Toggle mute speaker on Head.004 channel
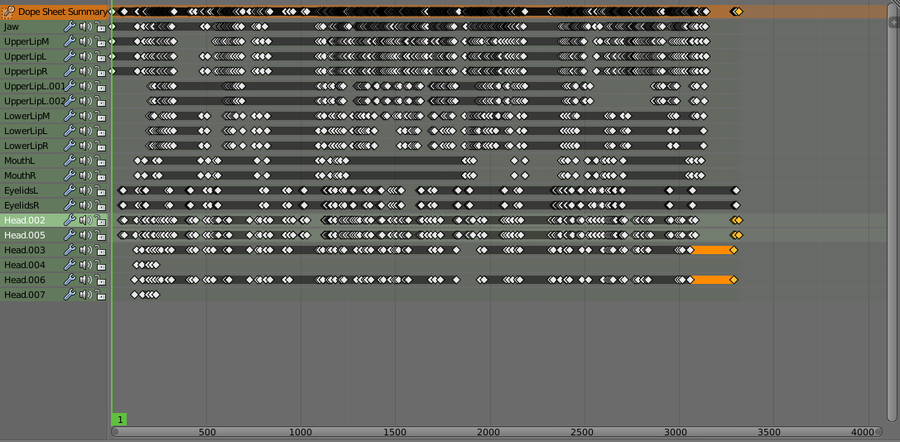The image size is (900, 442). [x=86, y=265]
